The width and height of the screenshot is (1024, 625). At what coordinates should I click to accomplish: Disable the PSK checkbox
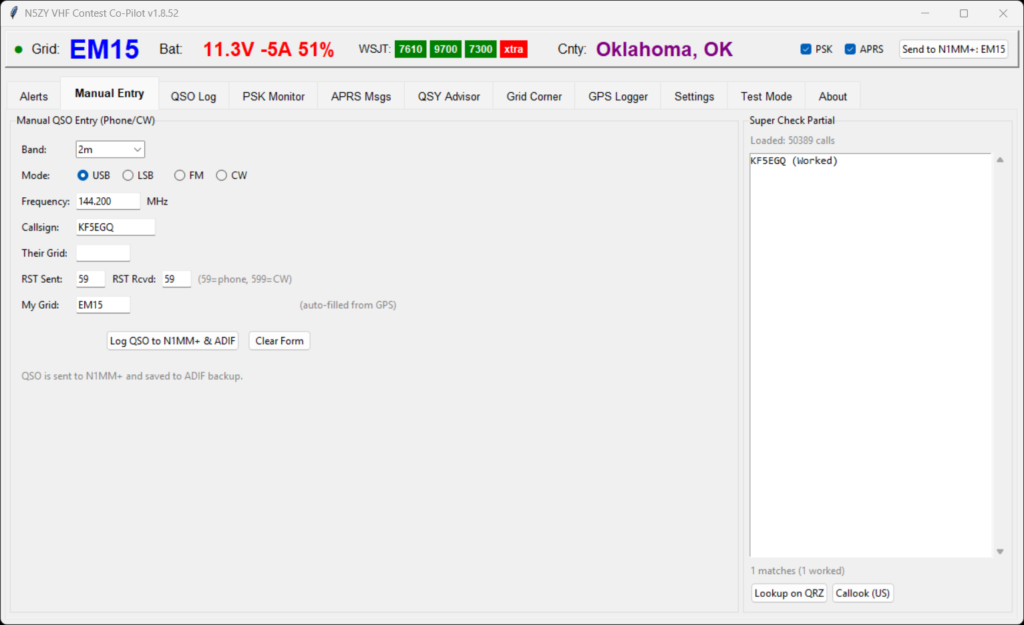pos(806,49)
